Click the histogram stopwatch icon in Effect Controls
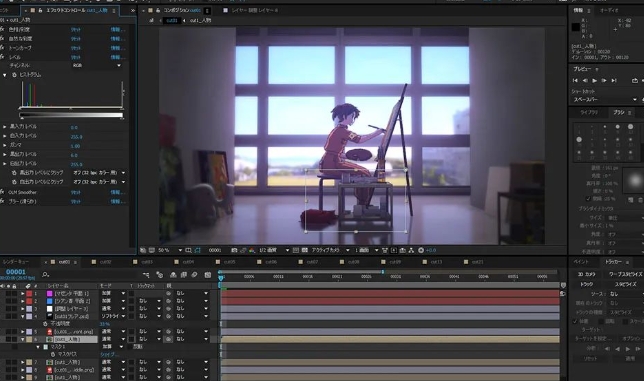This screenshot has width=644, height=381. coord(14,75)
